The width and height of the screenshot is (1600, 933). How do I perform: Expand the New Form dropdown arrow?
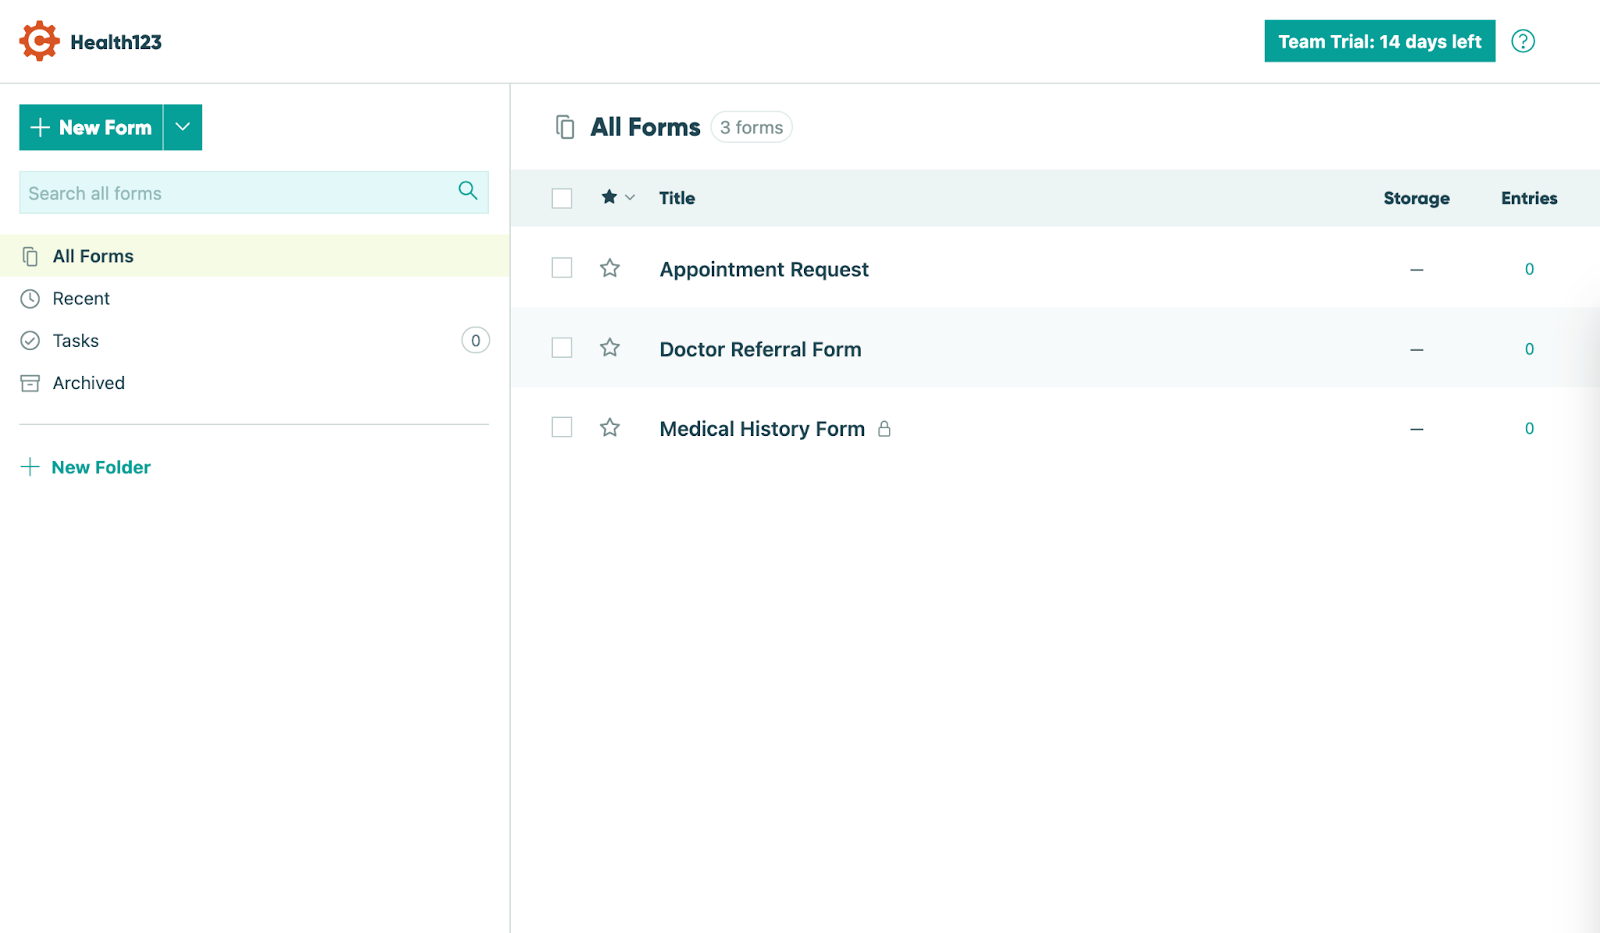(182, 127)
